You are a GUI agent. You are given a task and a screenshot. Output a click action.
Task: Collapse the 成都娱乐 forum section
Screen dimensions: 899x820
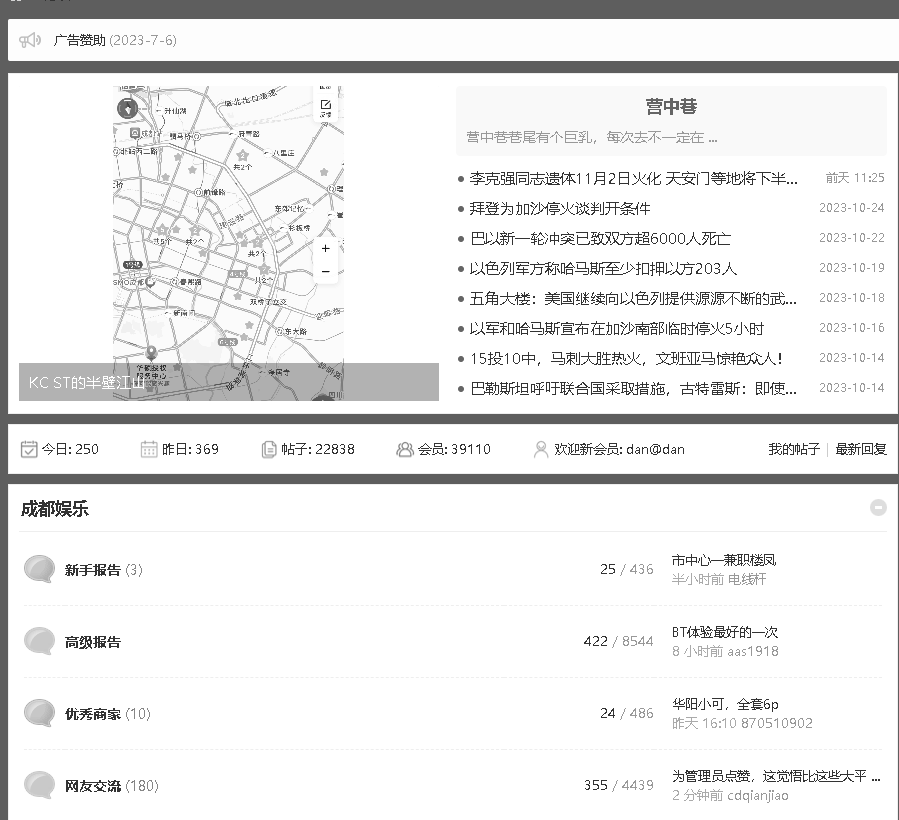point(878,507)
